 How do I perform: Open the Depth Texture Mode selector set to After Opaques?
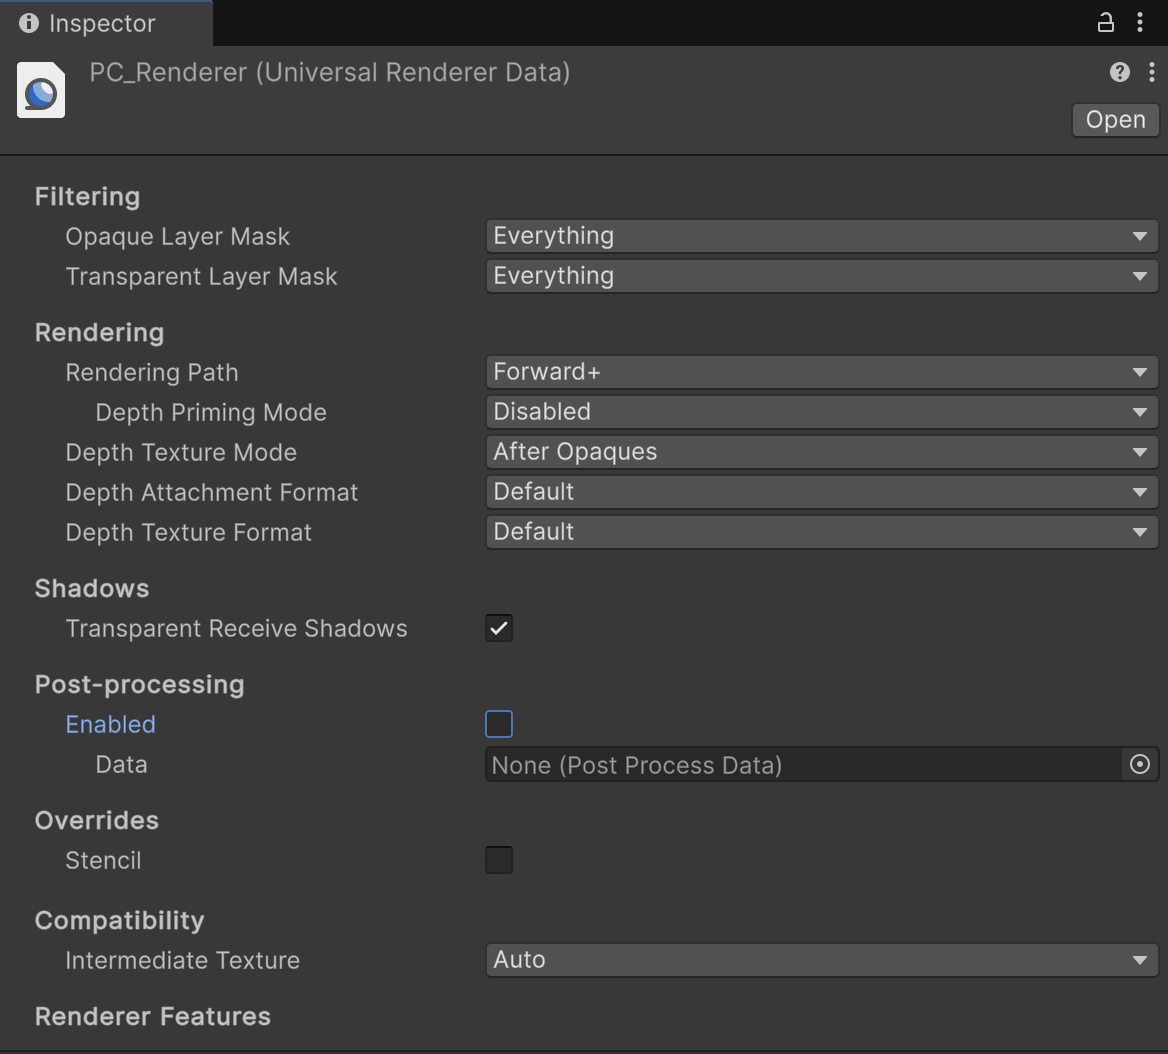[x=820, y=451]
